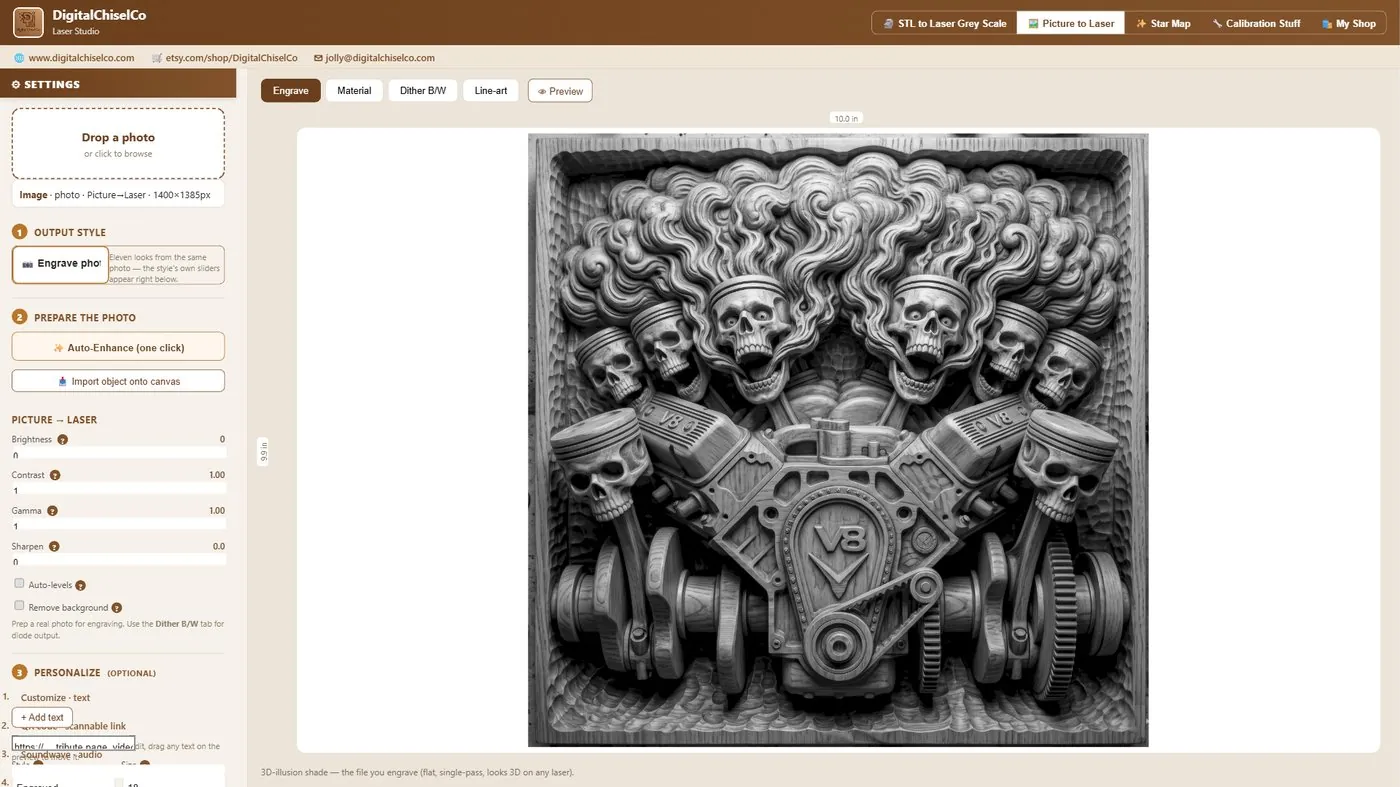Select the Engrave view tab
Image resolution: width=1400 pixels, height=787 pixels.
[x=291, y=91]
